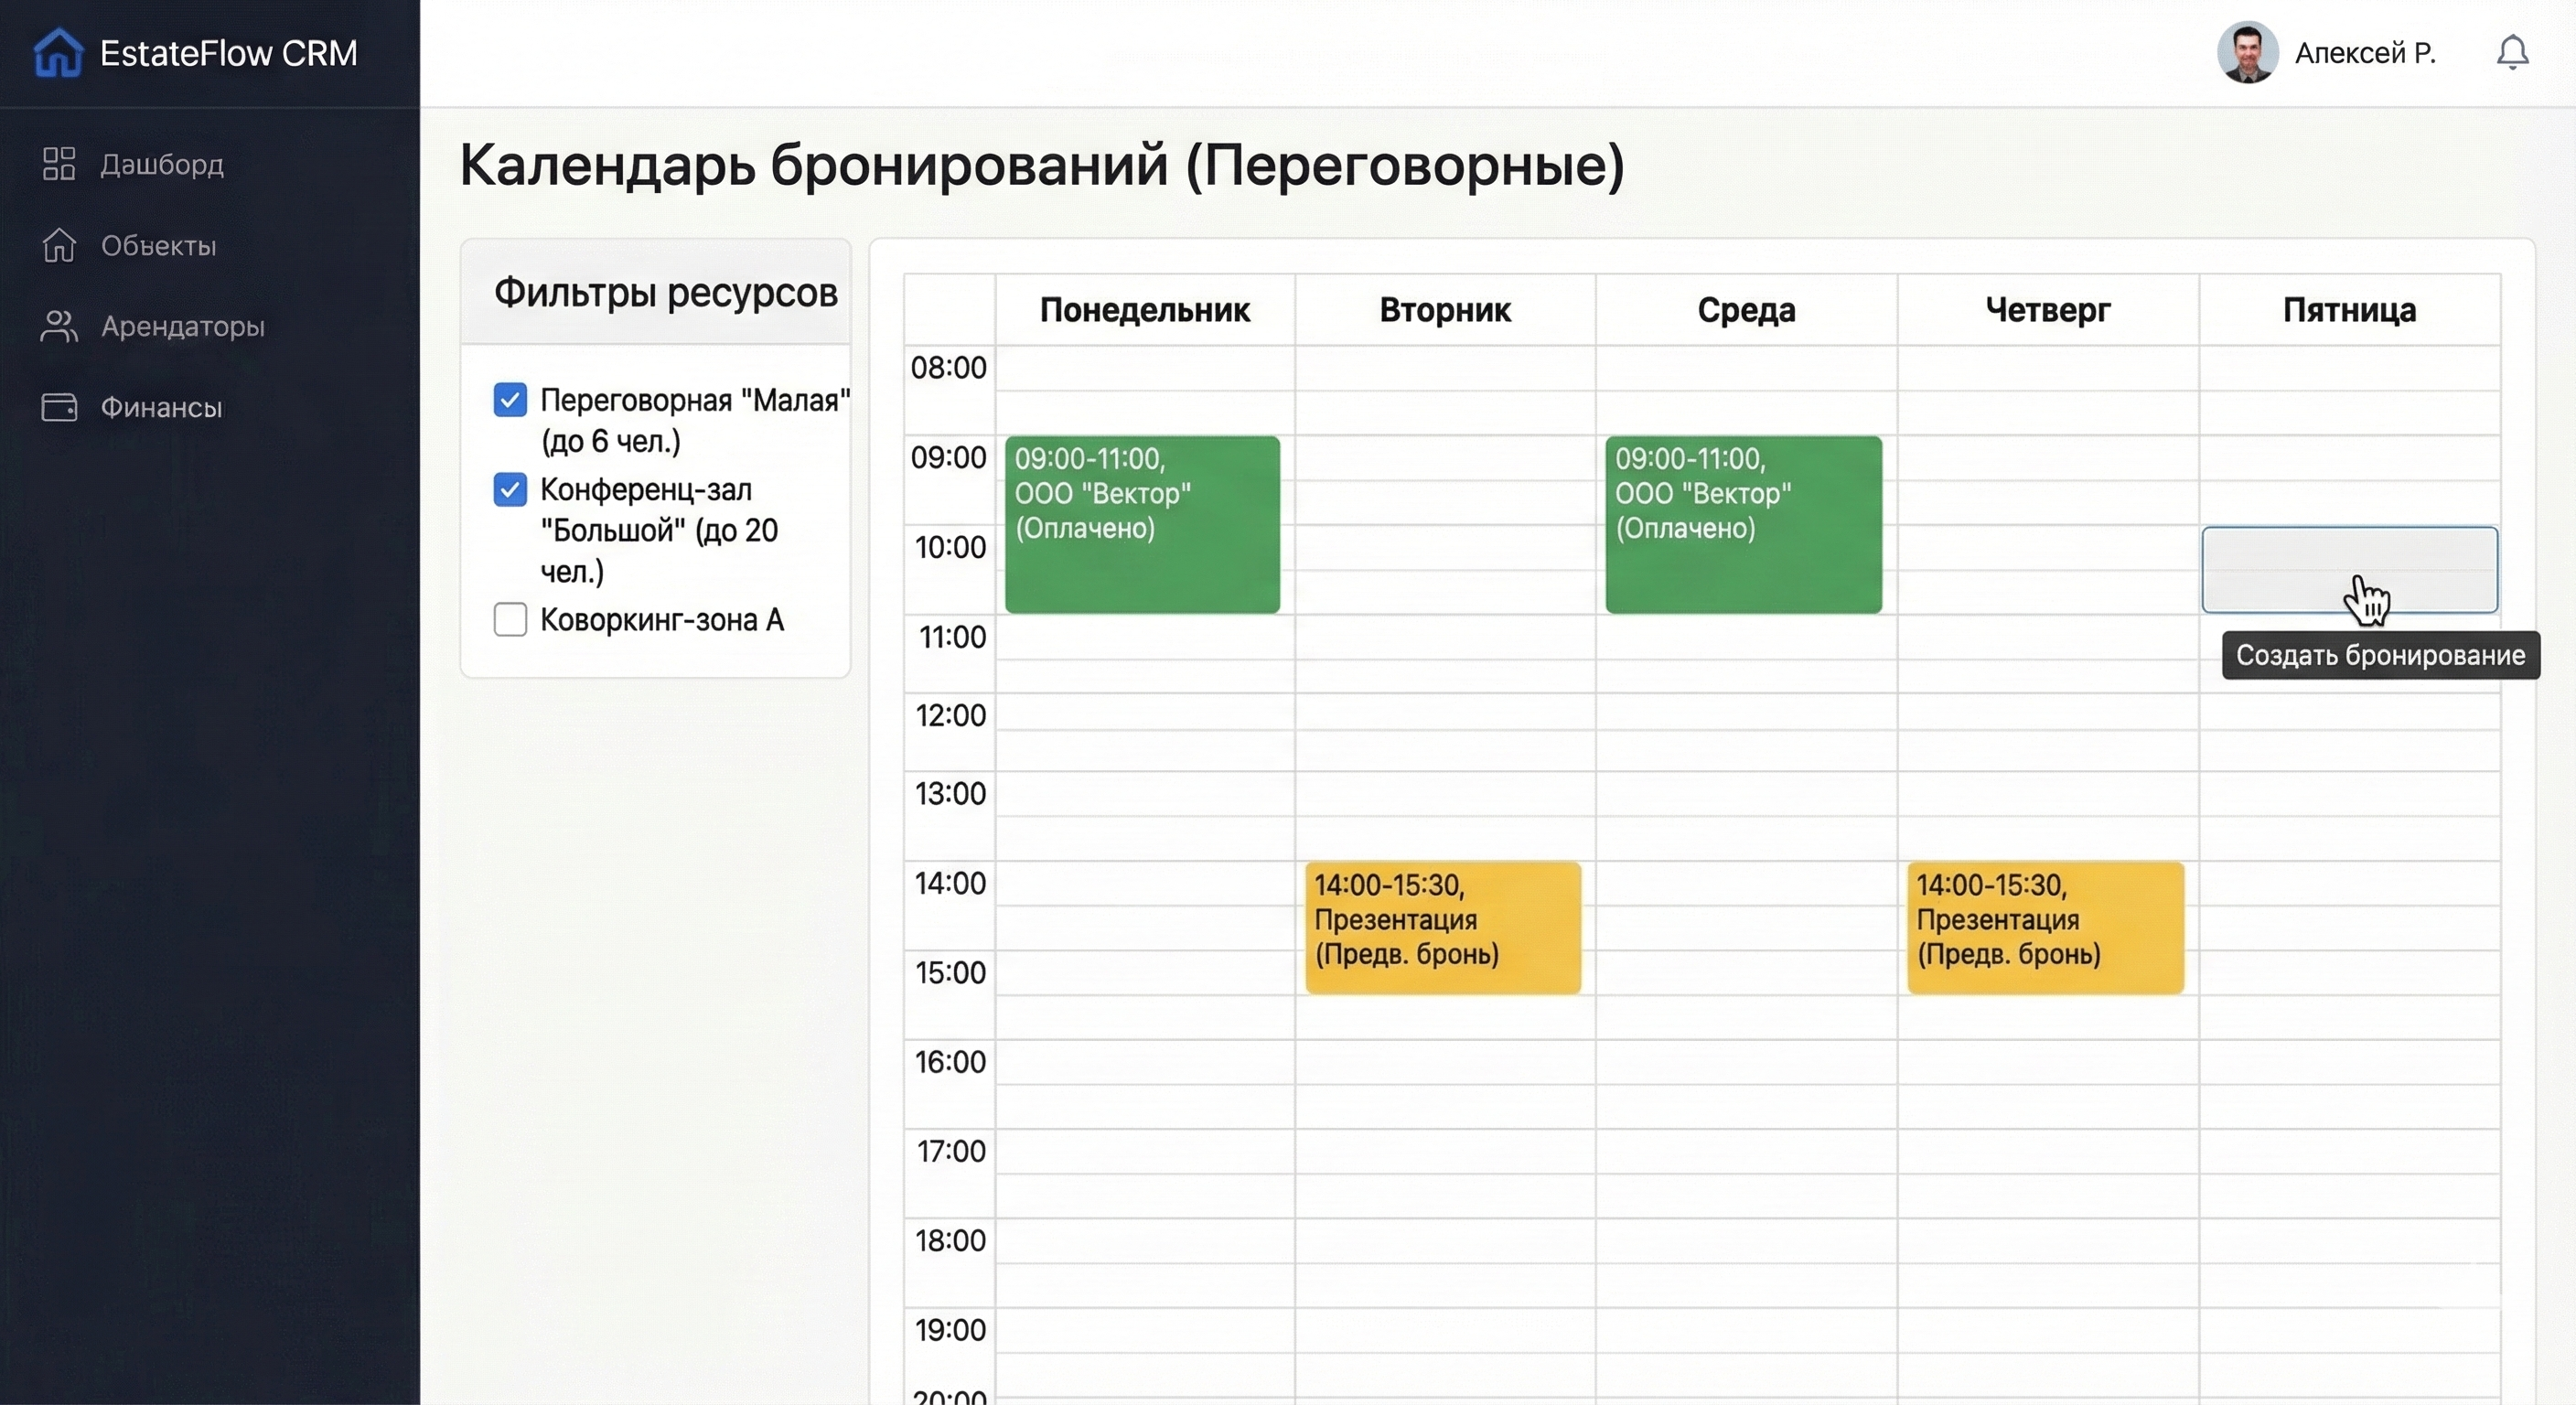Click the Пятница column header
Viewport: 2576px width, 1405px height.
[x=2349, y=310]
